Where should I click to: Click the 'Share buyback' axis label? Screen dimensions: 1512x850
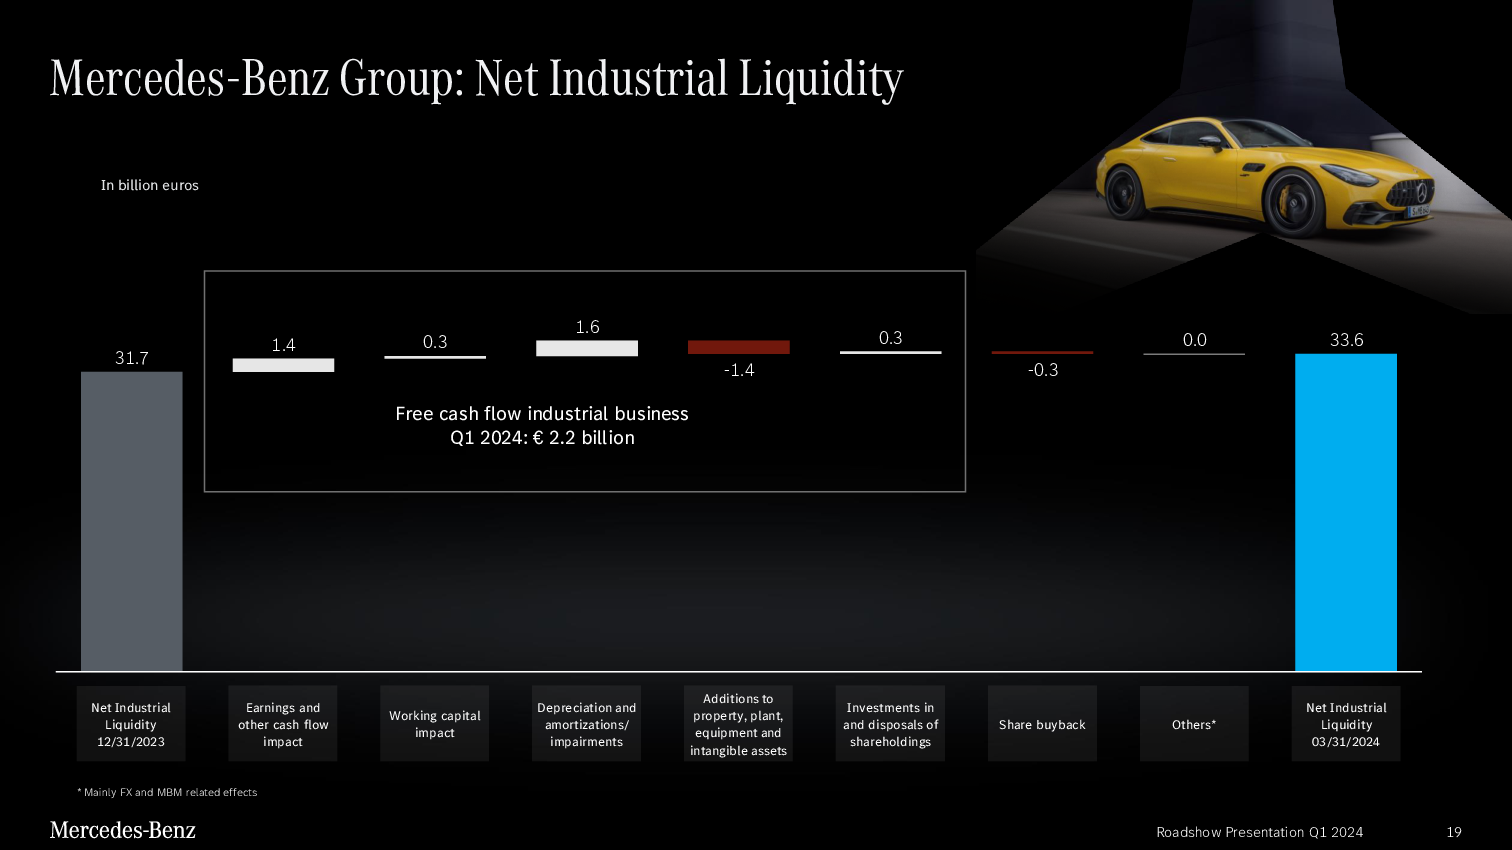(x=1042, y=724)
